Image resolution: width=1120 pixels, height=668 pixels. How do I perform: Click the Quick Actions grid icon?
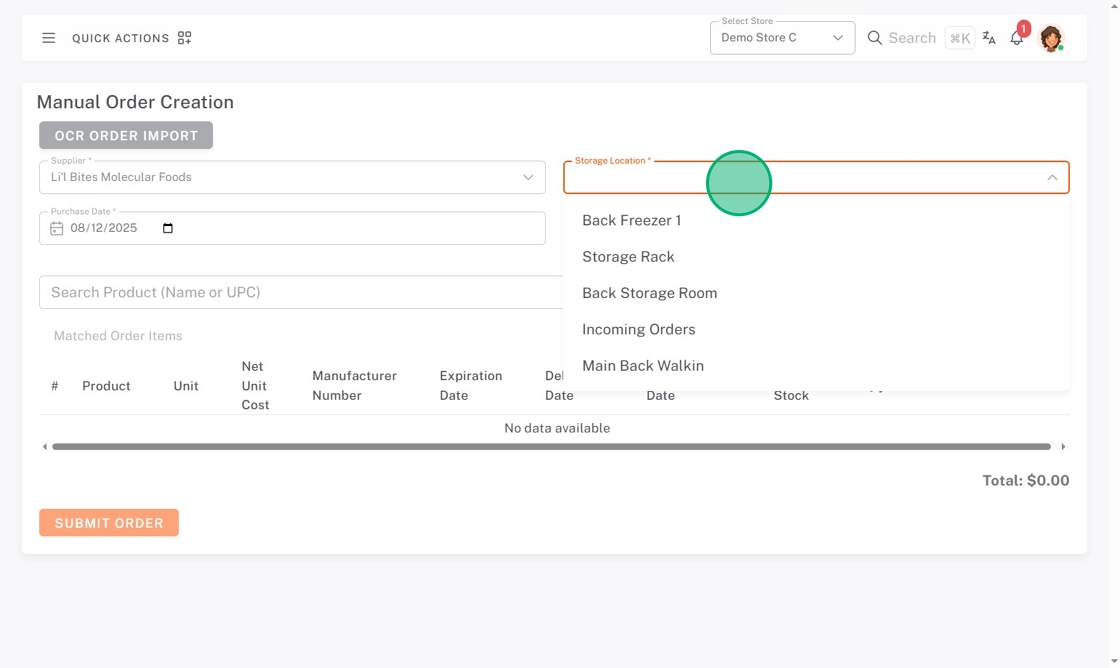point(184,38)
